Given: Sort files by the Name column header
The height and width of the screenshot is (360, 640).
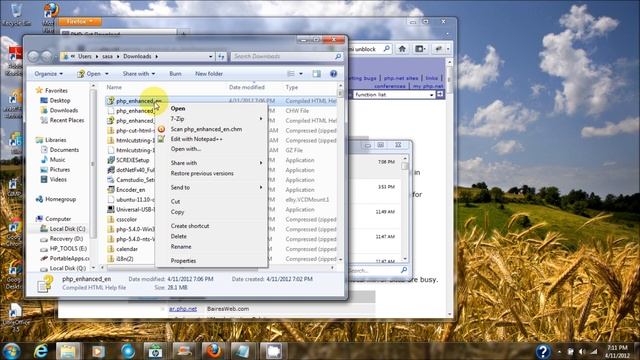Looking at the screenshot, I should (x=114, y=87).
